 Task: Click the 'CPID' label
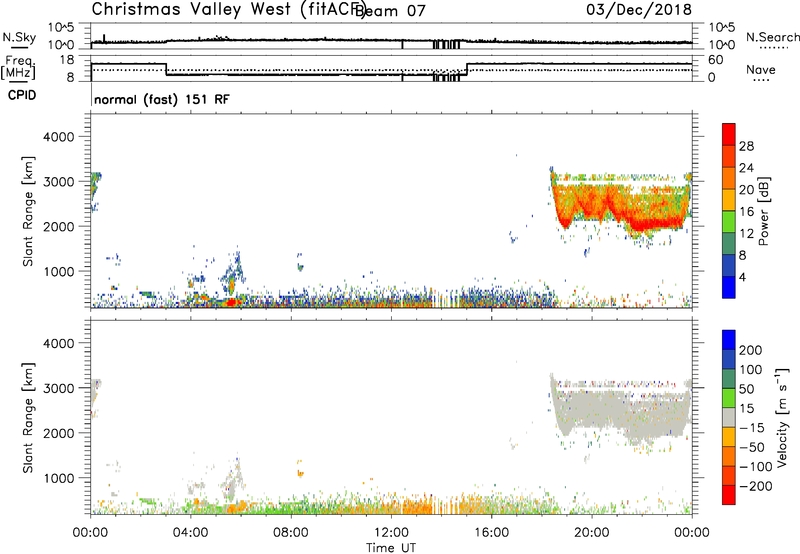tap(22, 95)
